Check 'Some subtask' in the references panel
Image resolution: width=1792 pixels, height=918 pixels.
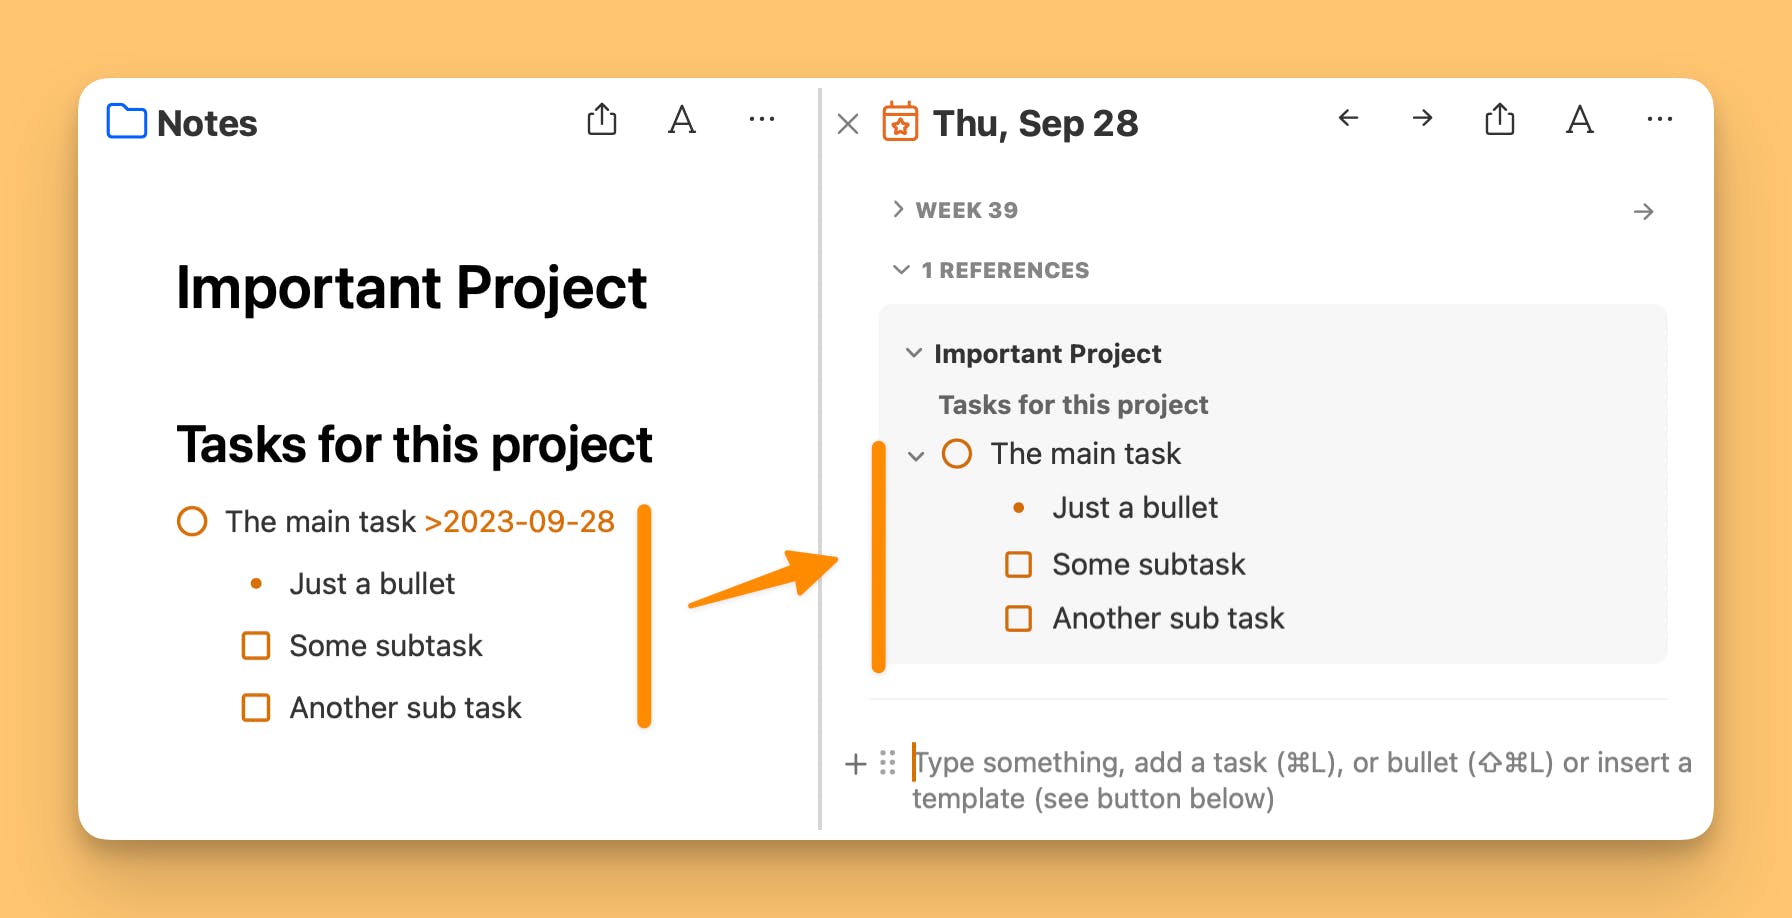tap(1018, 565)
